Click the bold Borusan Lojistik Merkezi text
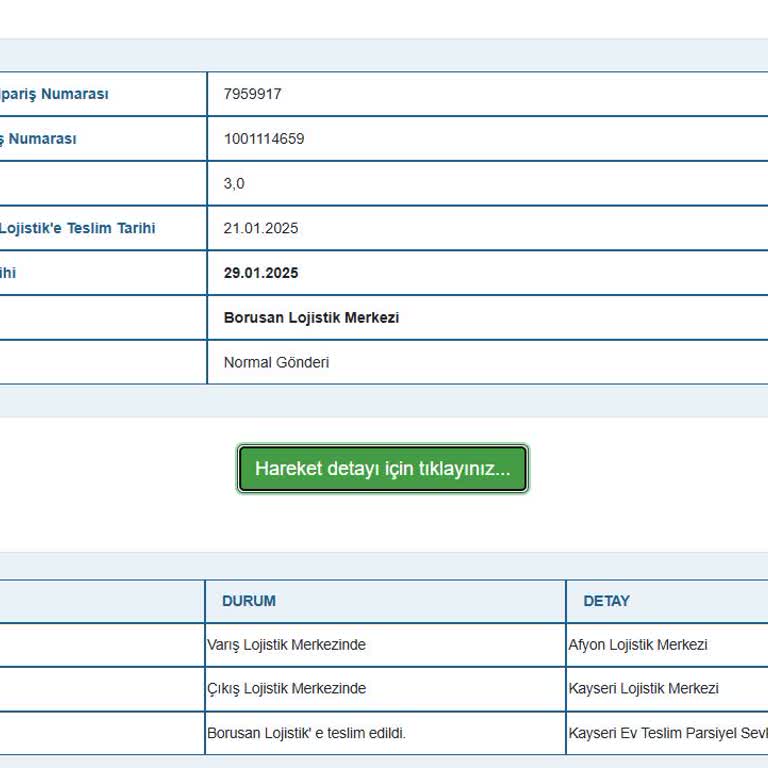This screenshot has height=768, width=768. [311, 317]
